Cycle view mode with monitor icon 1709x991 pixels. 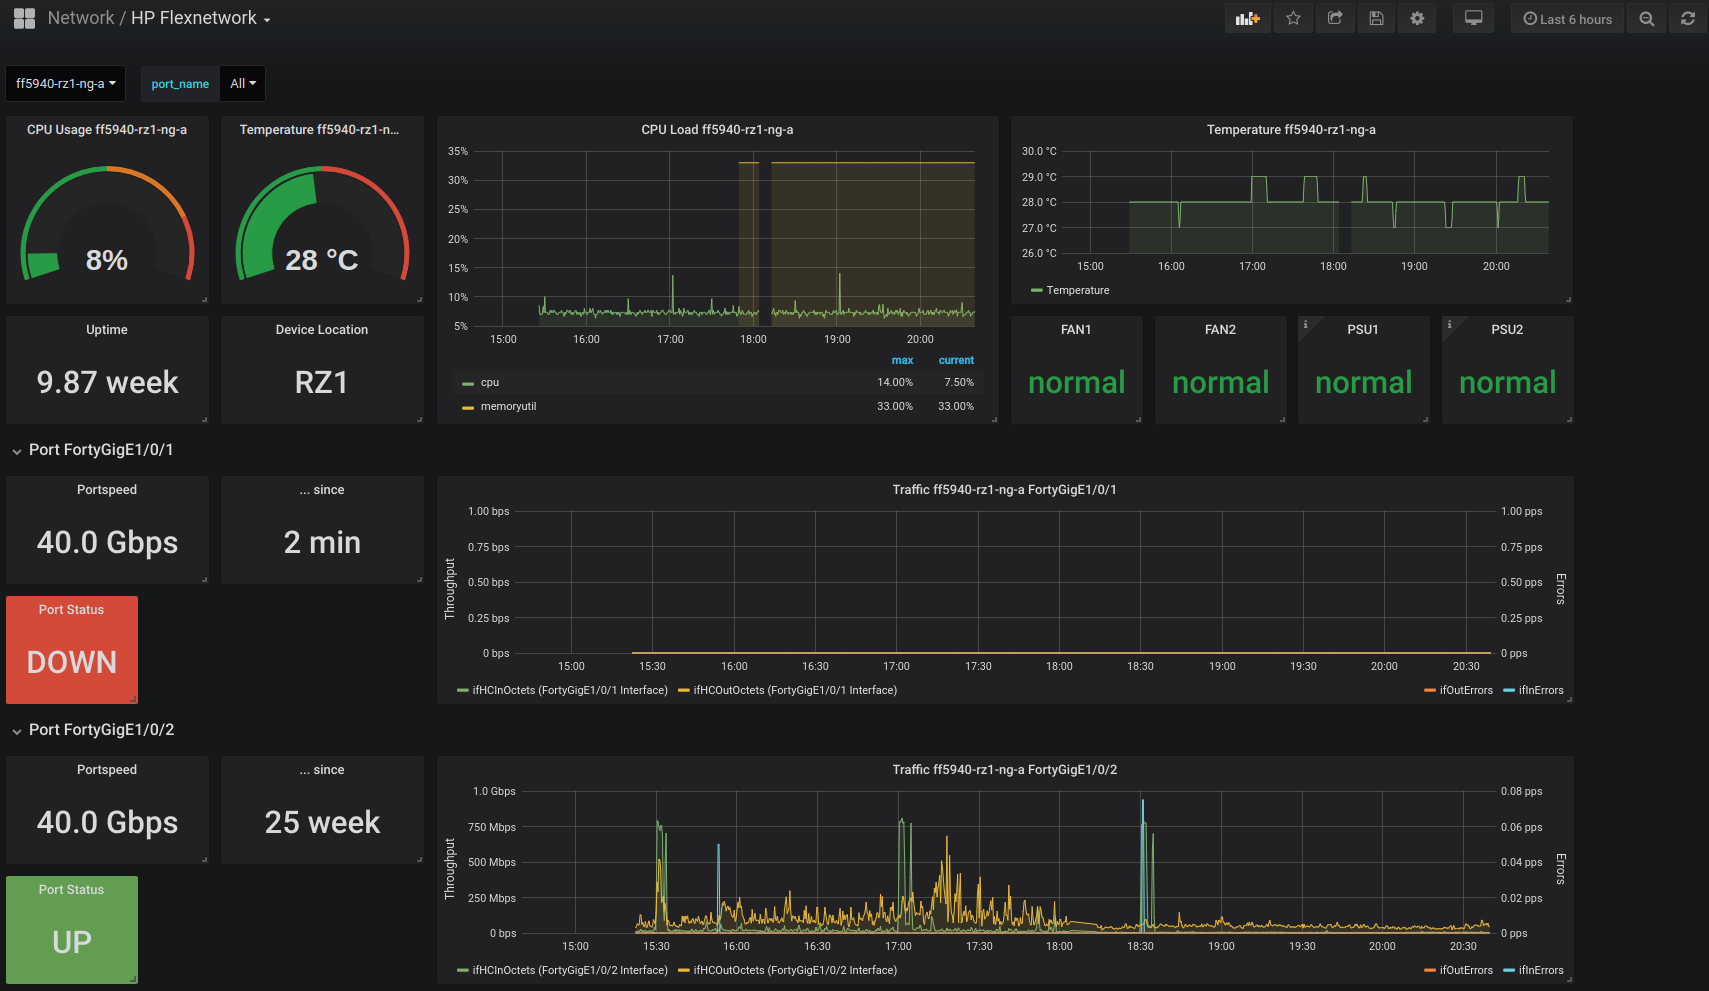[x=1473, y=18]
